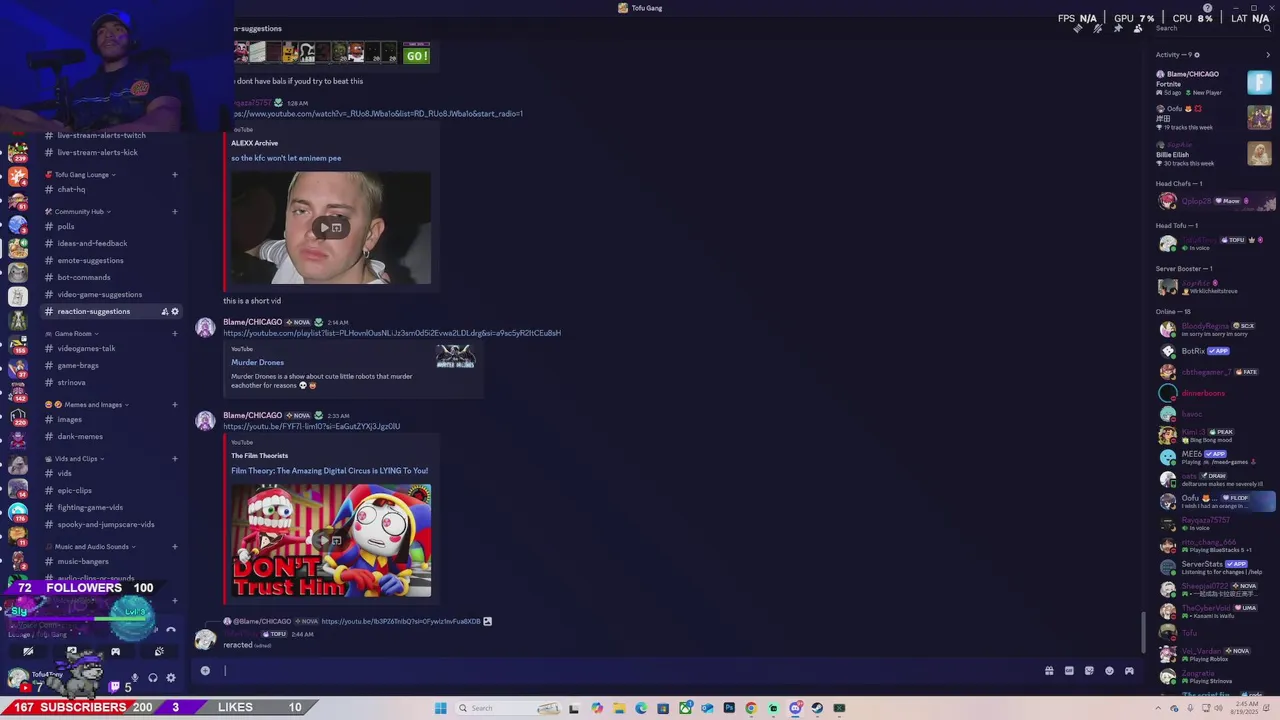Open Murder Drones embed thumbnail
The width and height of the screenshot is (1280, 720).
[x=455, y=356]
